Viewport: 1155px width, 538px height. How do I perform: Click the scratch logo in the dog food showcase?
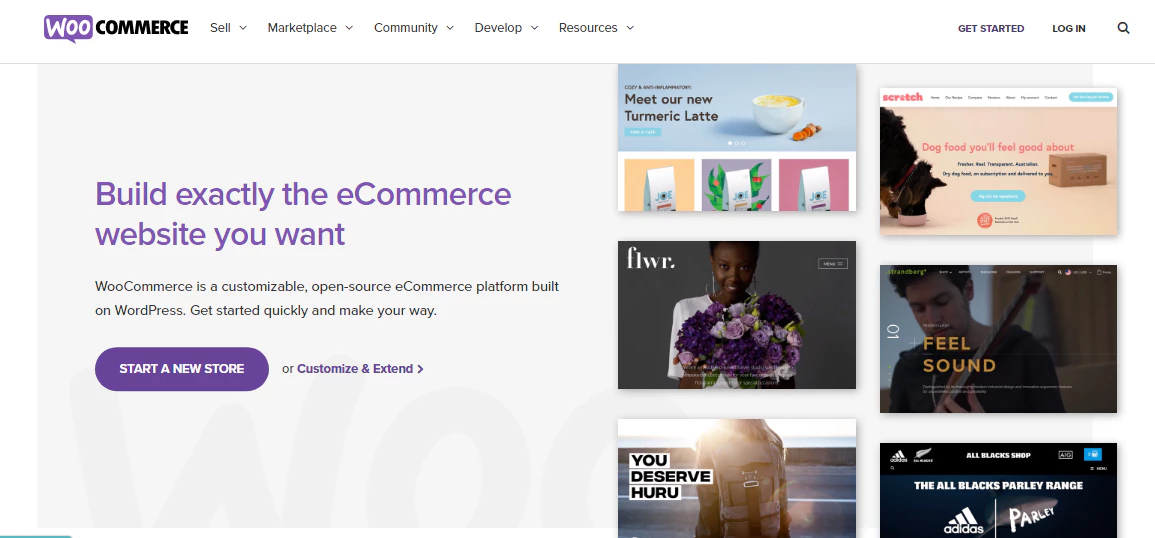tap(902, 97)
